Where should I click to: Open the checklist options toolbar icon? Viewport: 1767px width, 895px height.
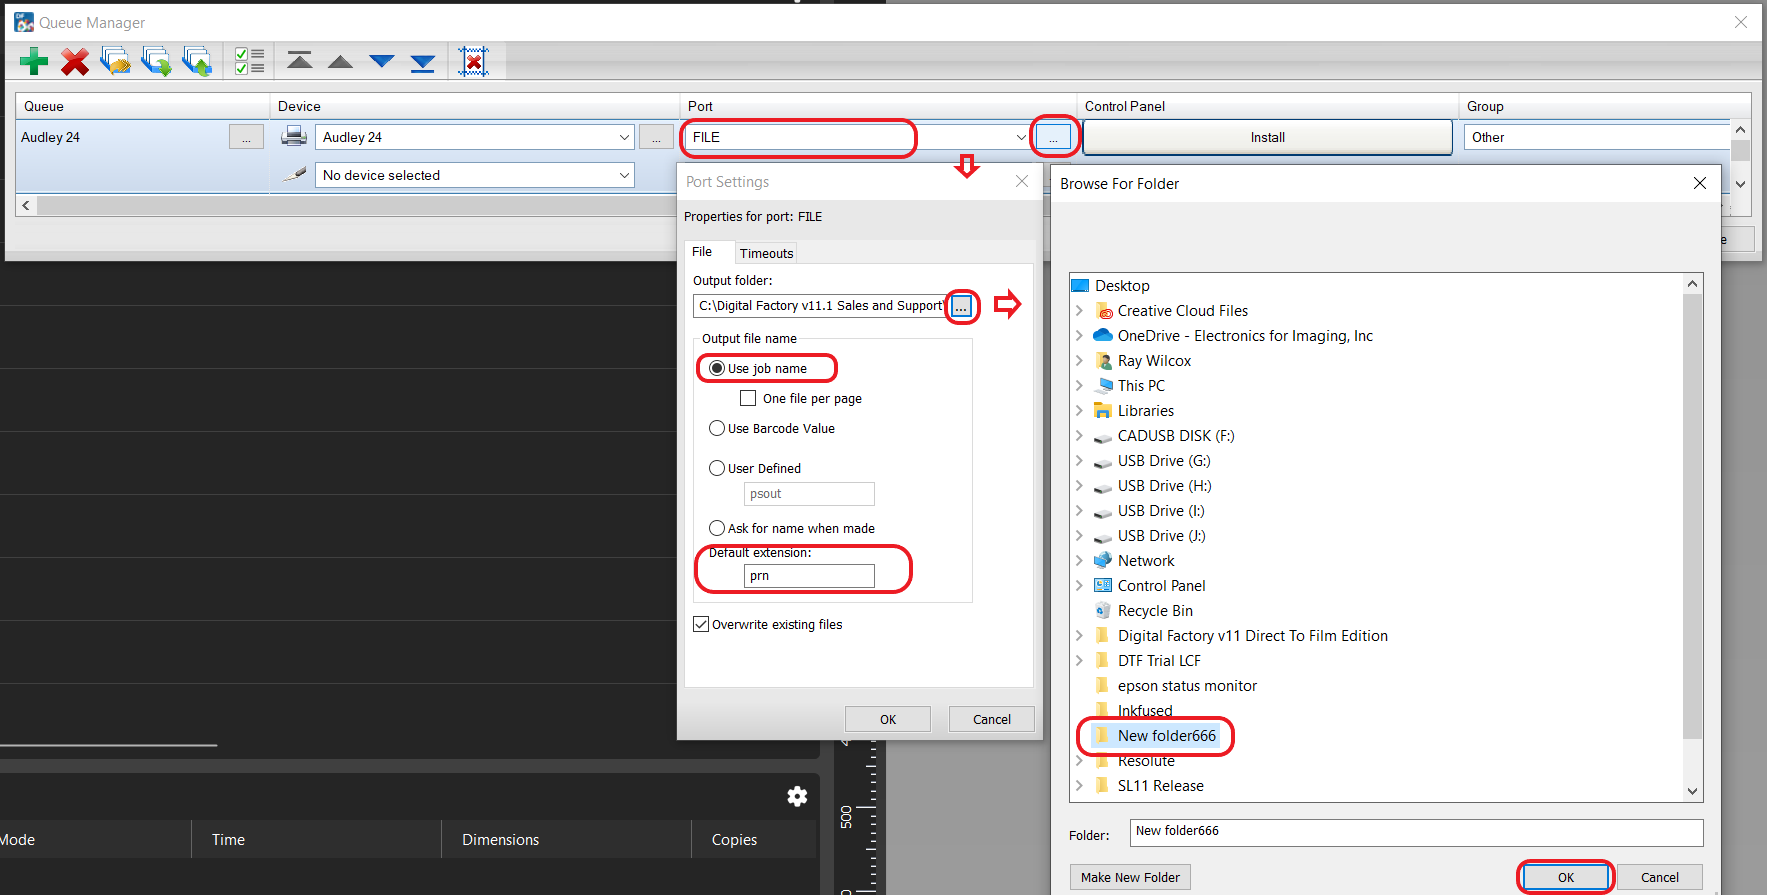pos(249,62)
